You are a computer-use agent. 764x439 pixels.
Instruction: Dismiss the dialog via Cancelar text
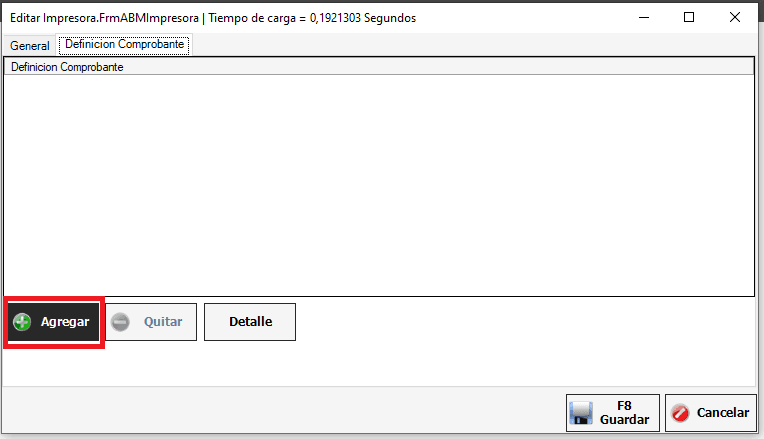point(723,413)
